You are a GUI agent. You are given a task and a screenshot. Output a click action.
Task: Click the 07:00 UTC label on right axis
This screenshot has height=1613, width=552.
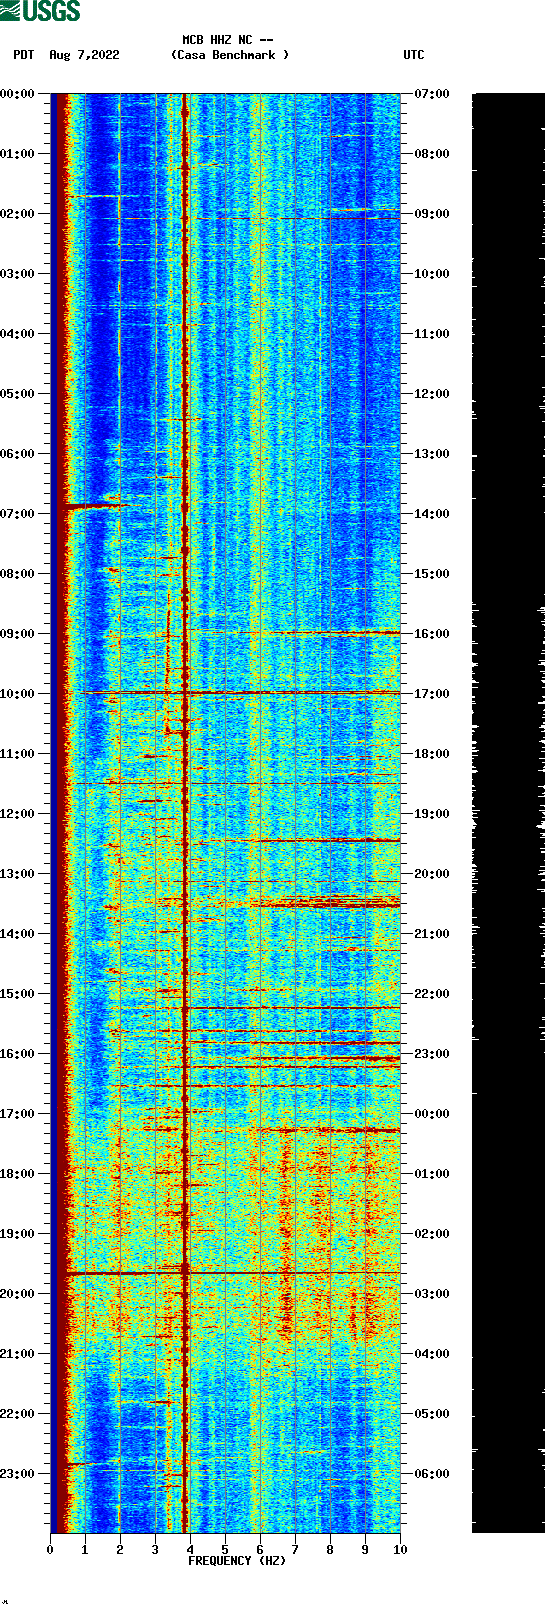432,94
